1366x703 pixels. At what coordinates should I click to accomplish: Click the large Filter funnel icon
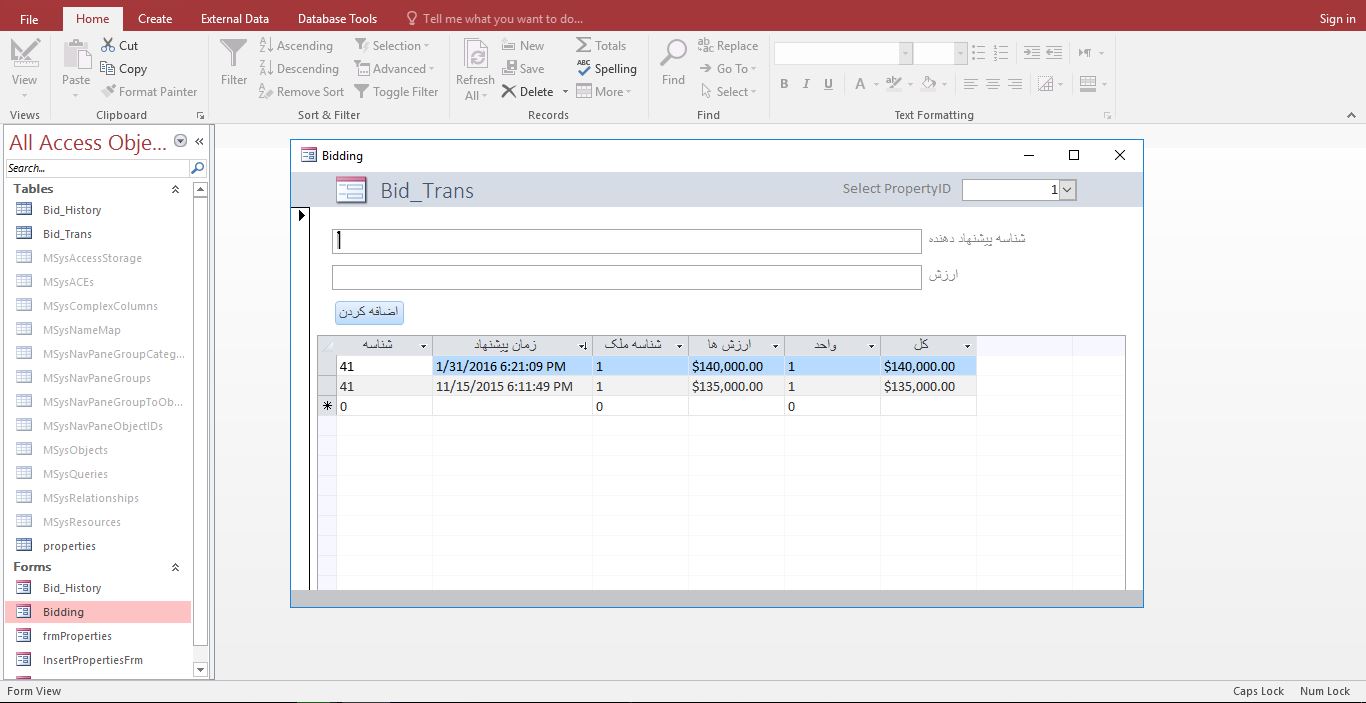233,54
